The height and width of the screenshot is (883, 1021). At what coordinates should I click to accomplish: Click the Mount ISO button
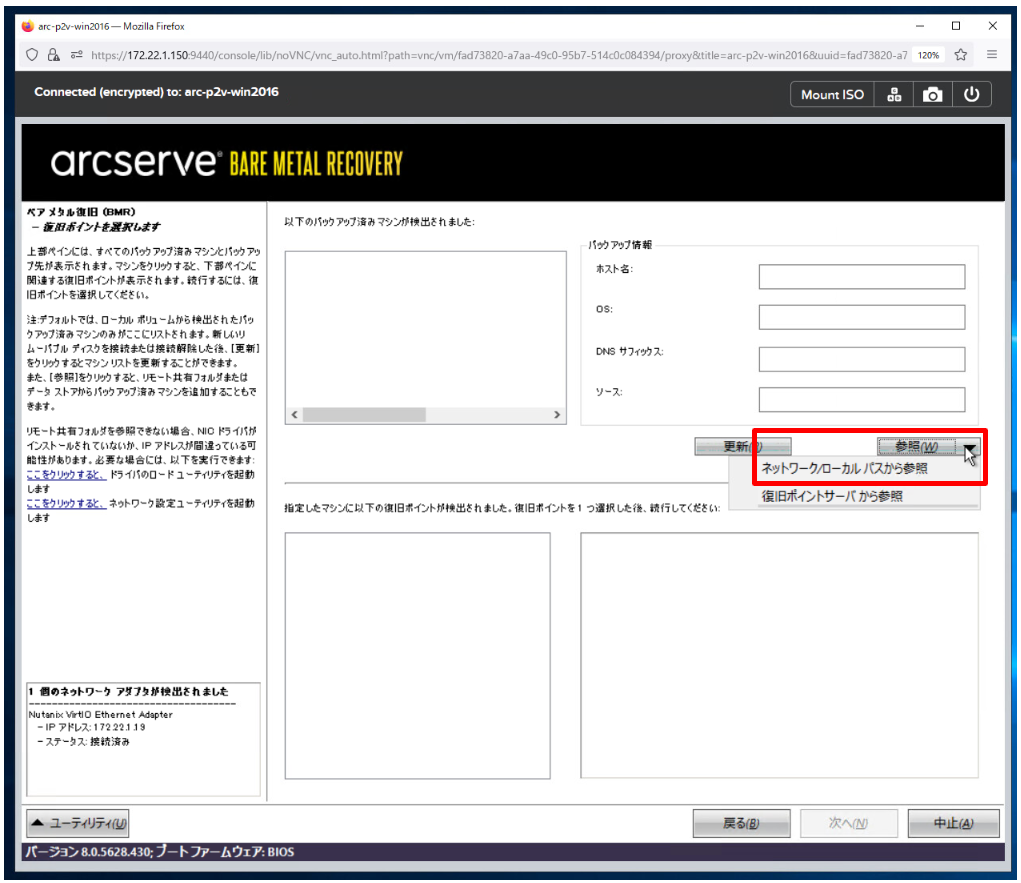pos(832,94)
